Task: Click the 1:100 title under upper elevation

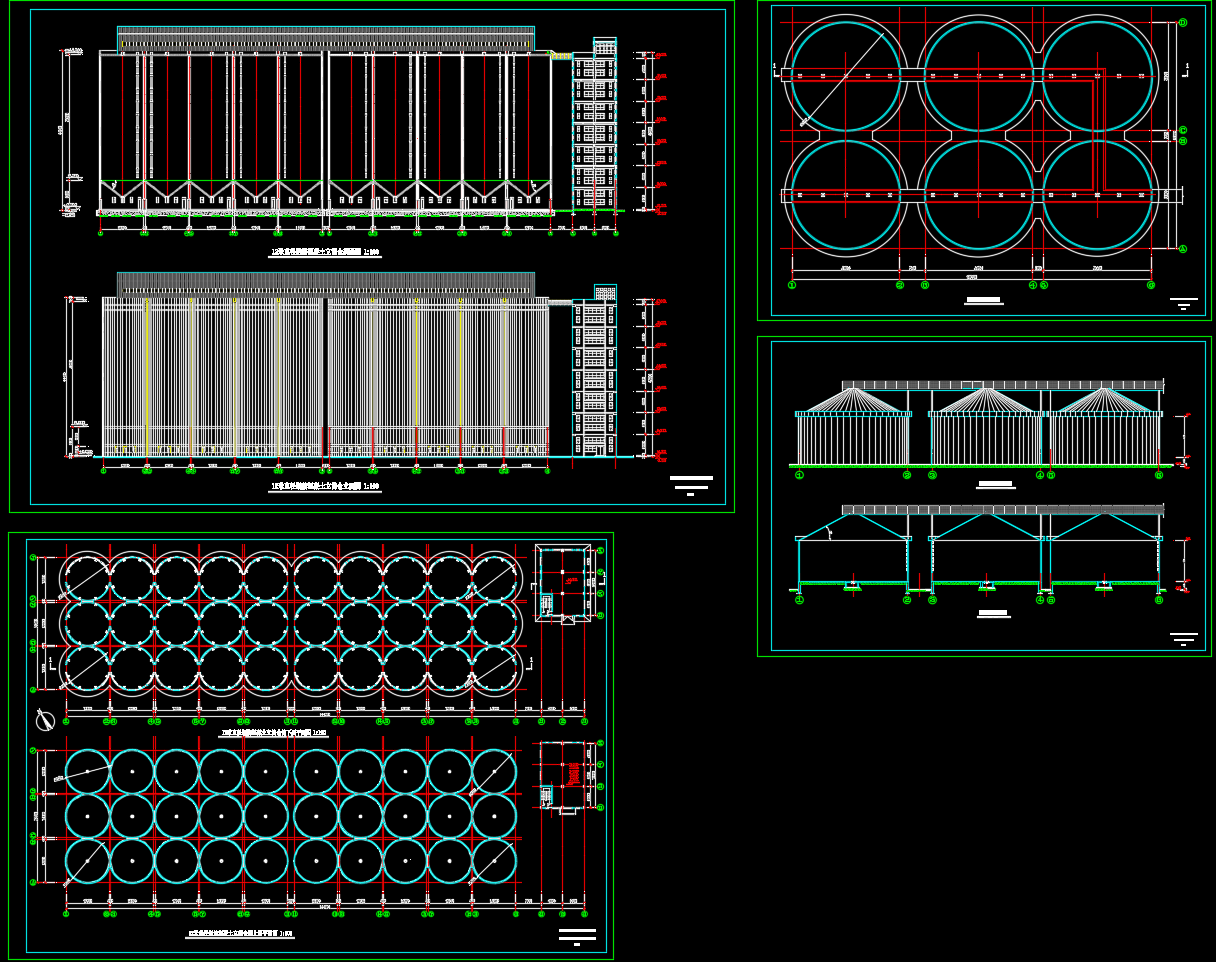Action: click(326, 254)
